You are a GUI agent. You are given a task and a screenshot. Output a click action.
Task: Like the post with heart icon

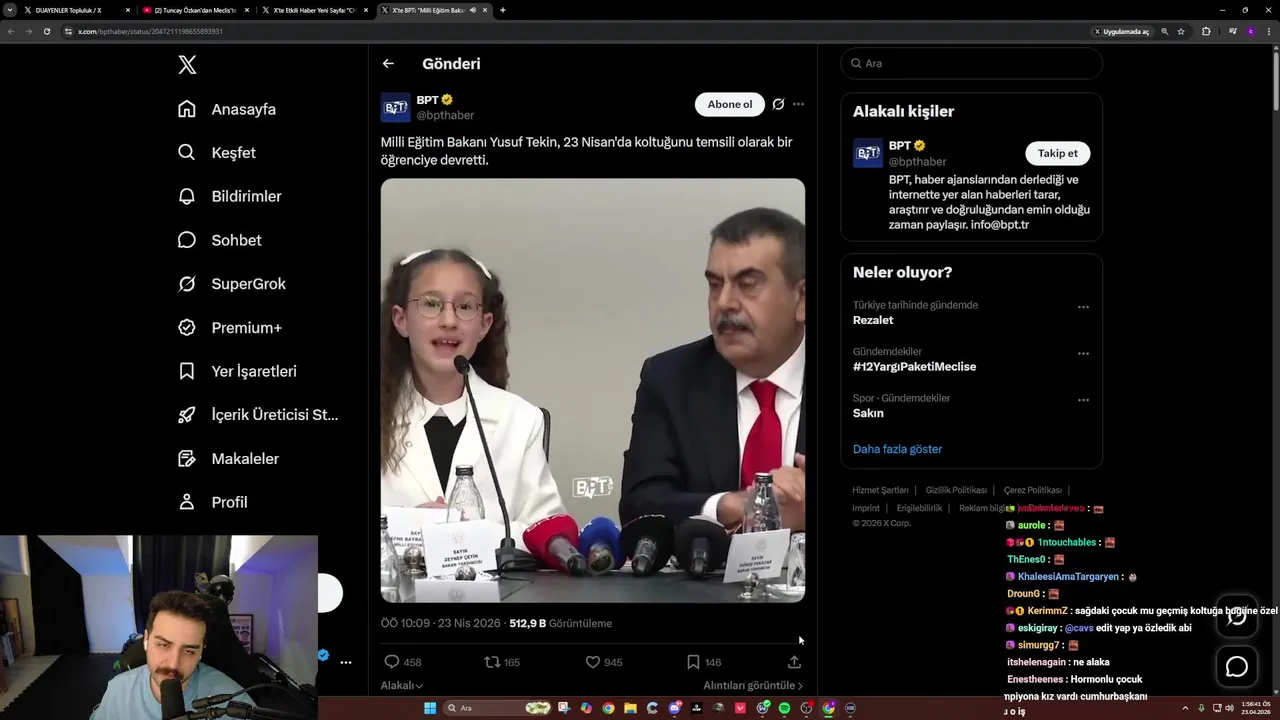pos(592,662)
